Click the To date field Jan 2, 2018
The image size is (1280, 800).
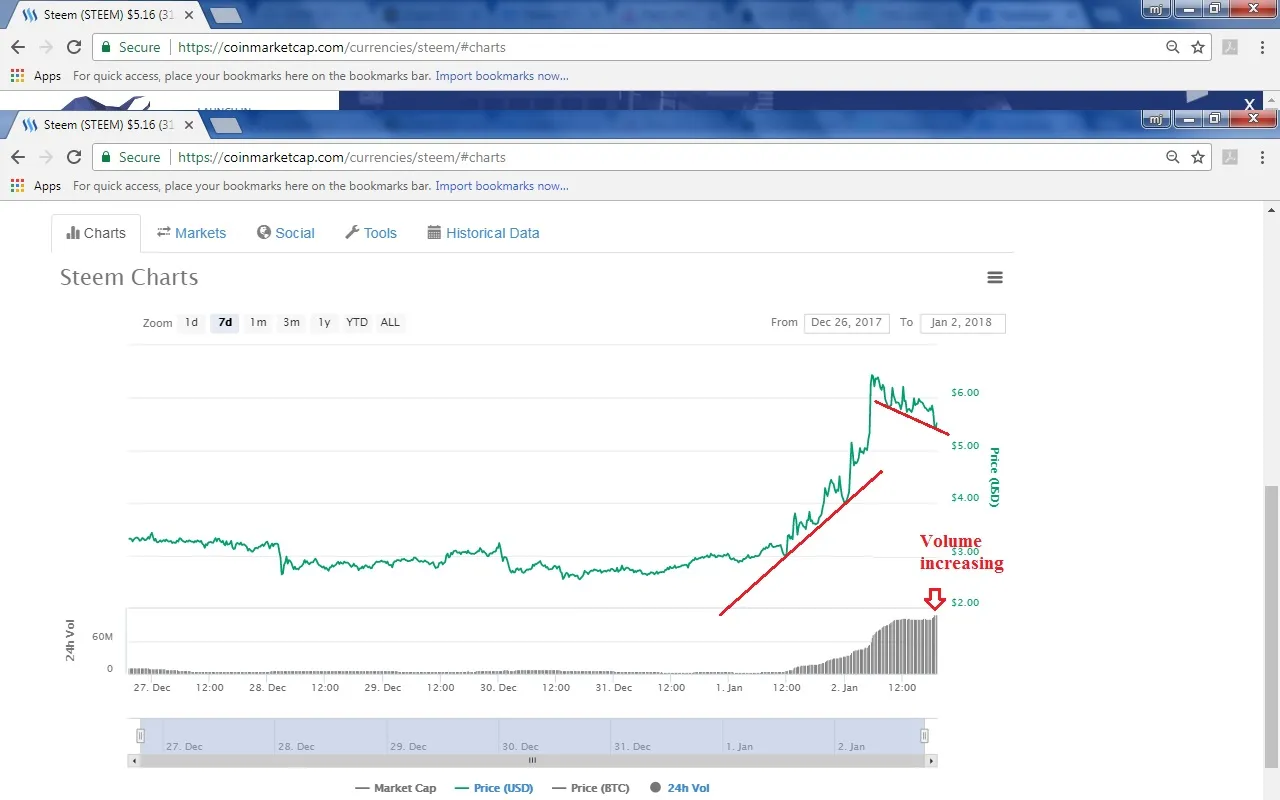[962, 322]
